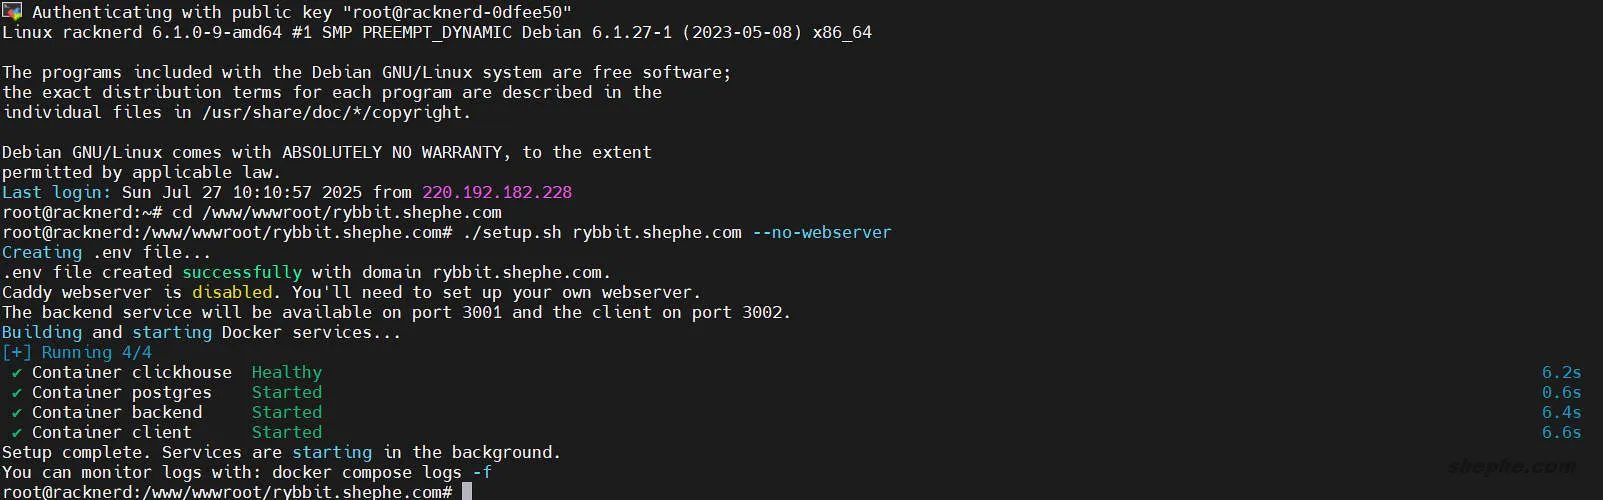Click the Healthy status of clickhouse

[287, 372]
